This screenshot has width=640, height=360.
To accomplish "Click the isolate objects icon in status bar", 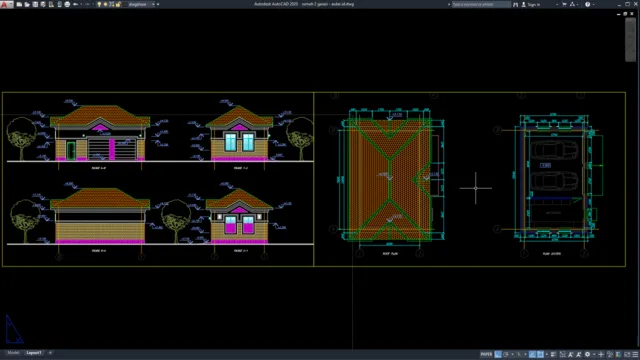I will (610, 354).
